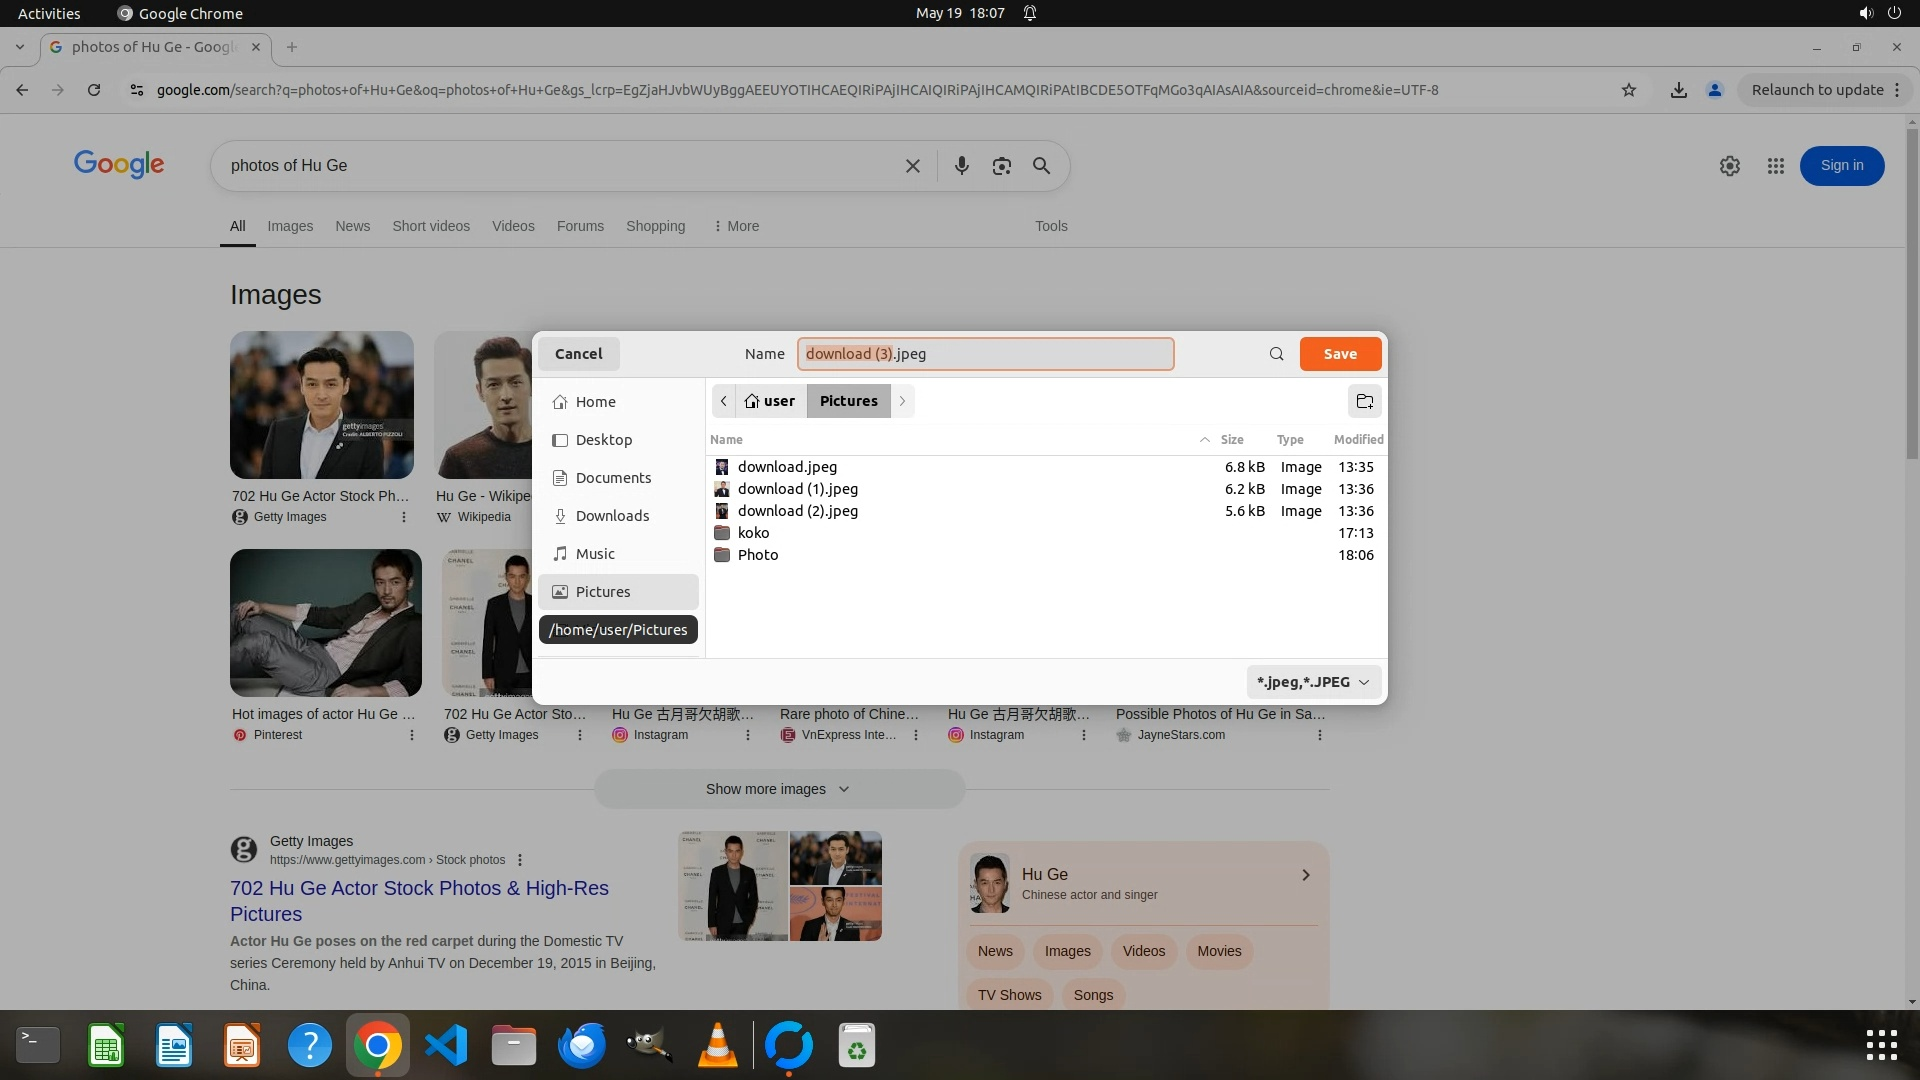Open the More search filters menu
Image resolution: width=1920 pixels, height=1080 pixels.
[x=736, y=226]
